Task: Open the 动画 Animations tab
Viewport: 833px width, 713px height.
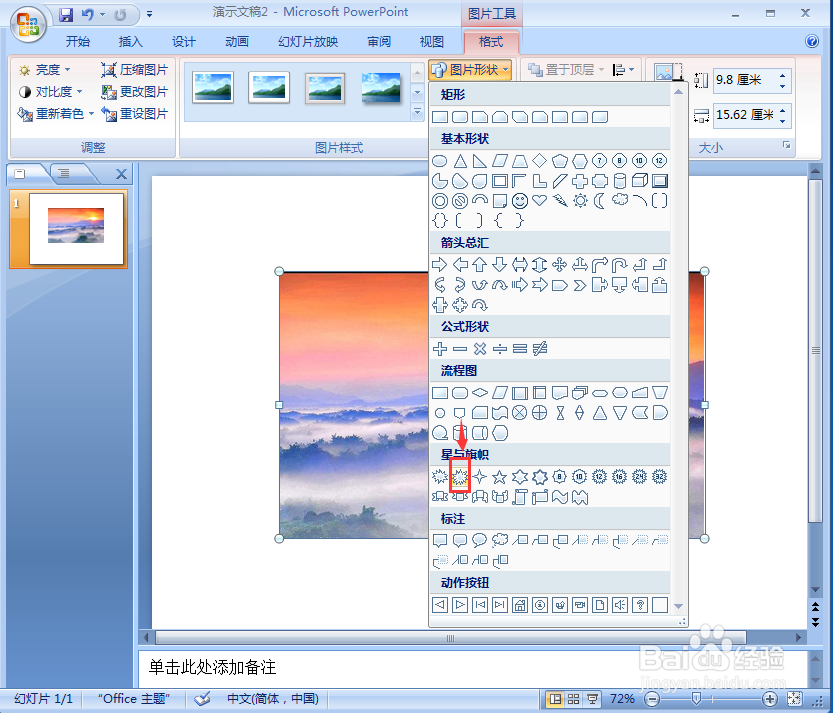Action: point(237,41)
